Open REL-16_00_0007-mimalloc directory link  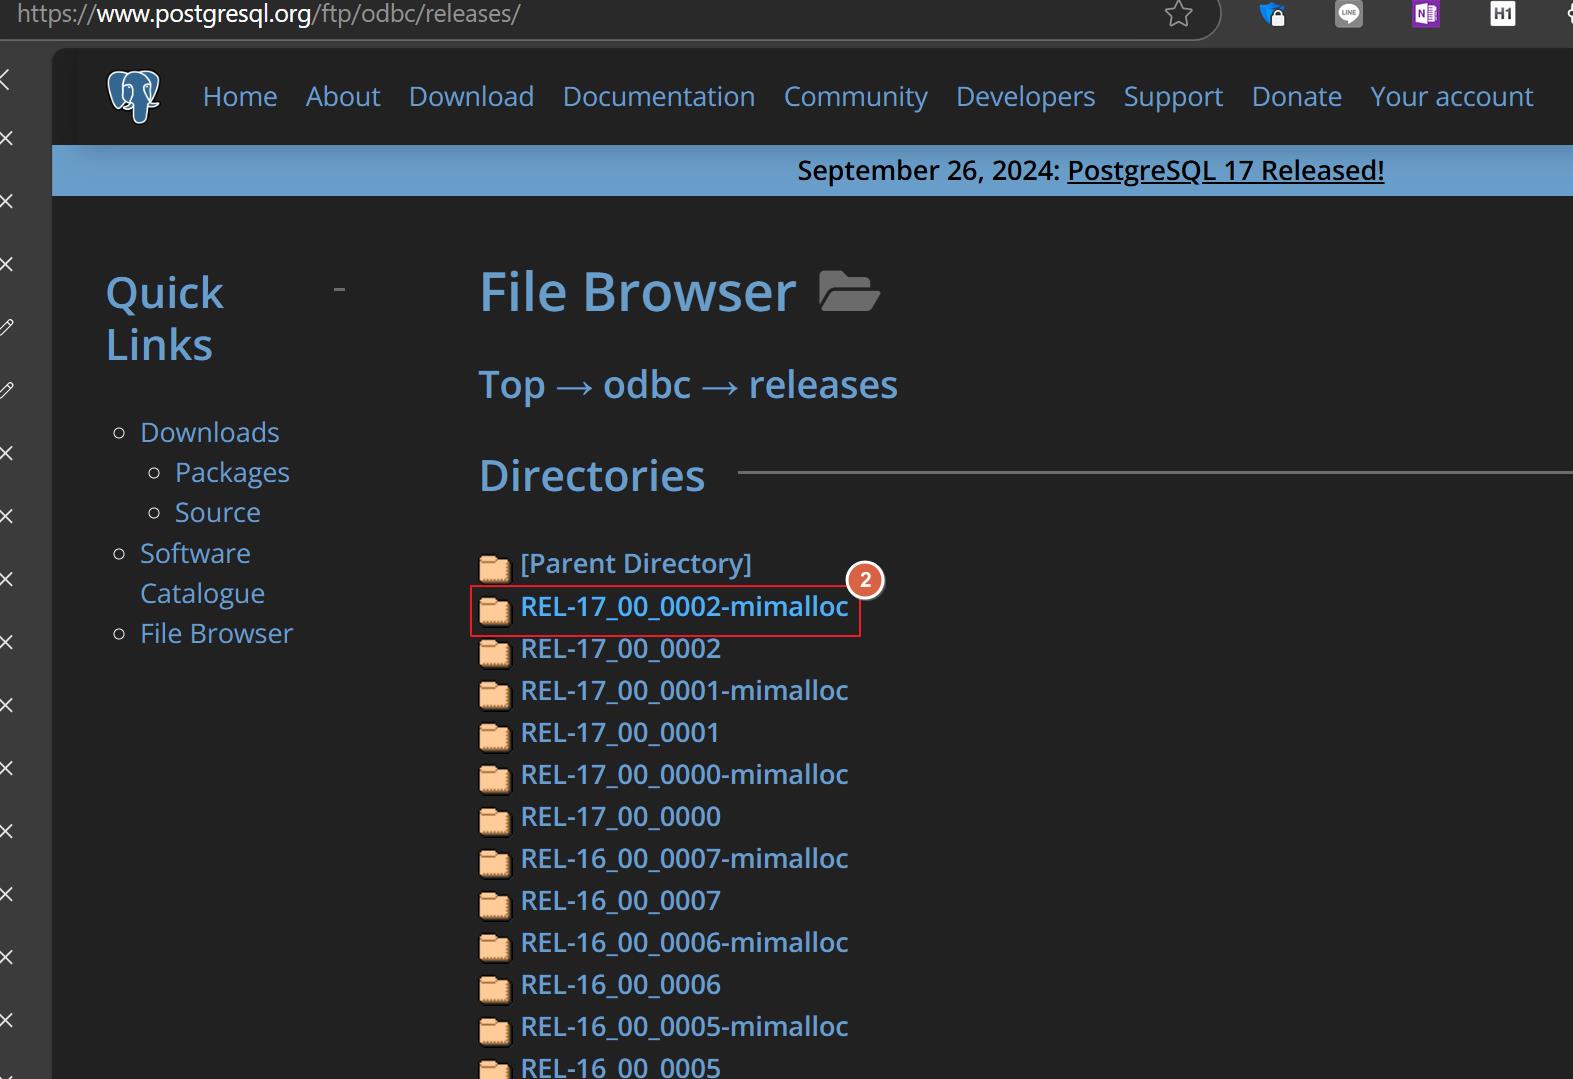tap(684, 859)
